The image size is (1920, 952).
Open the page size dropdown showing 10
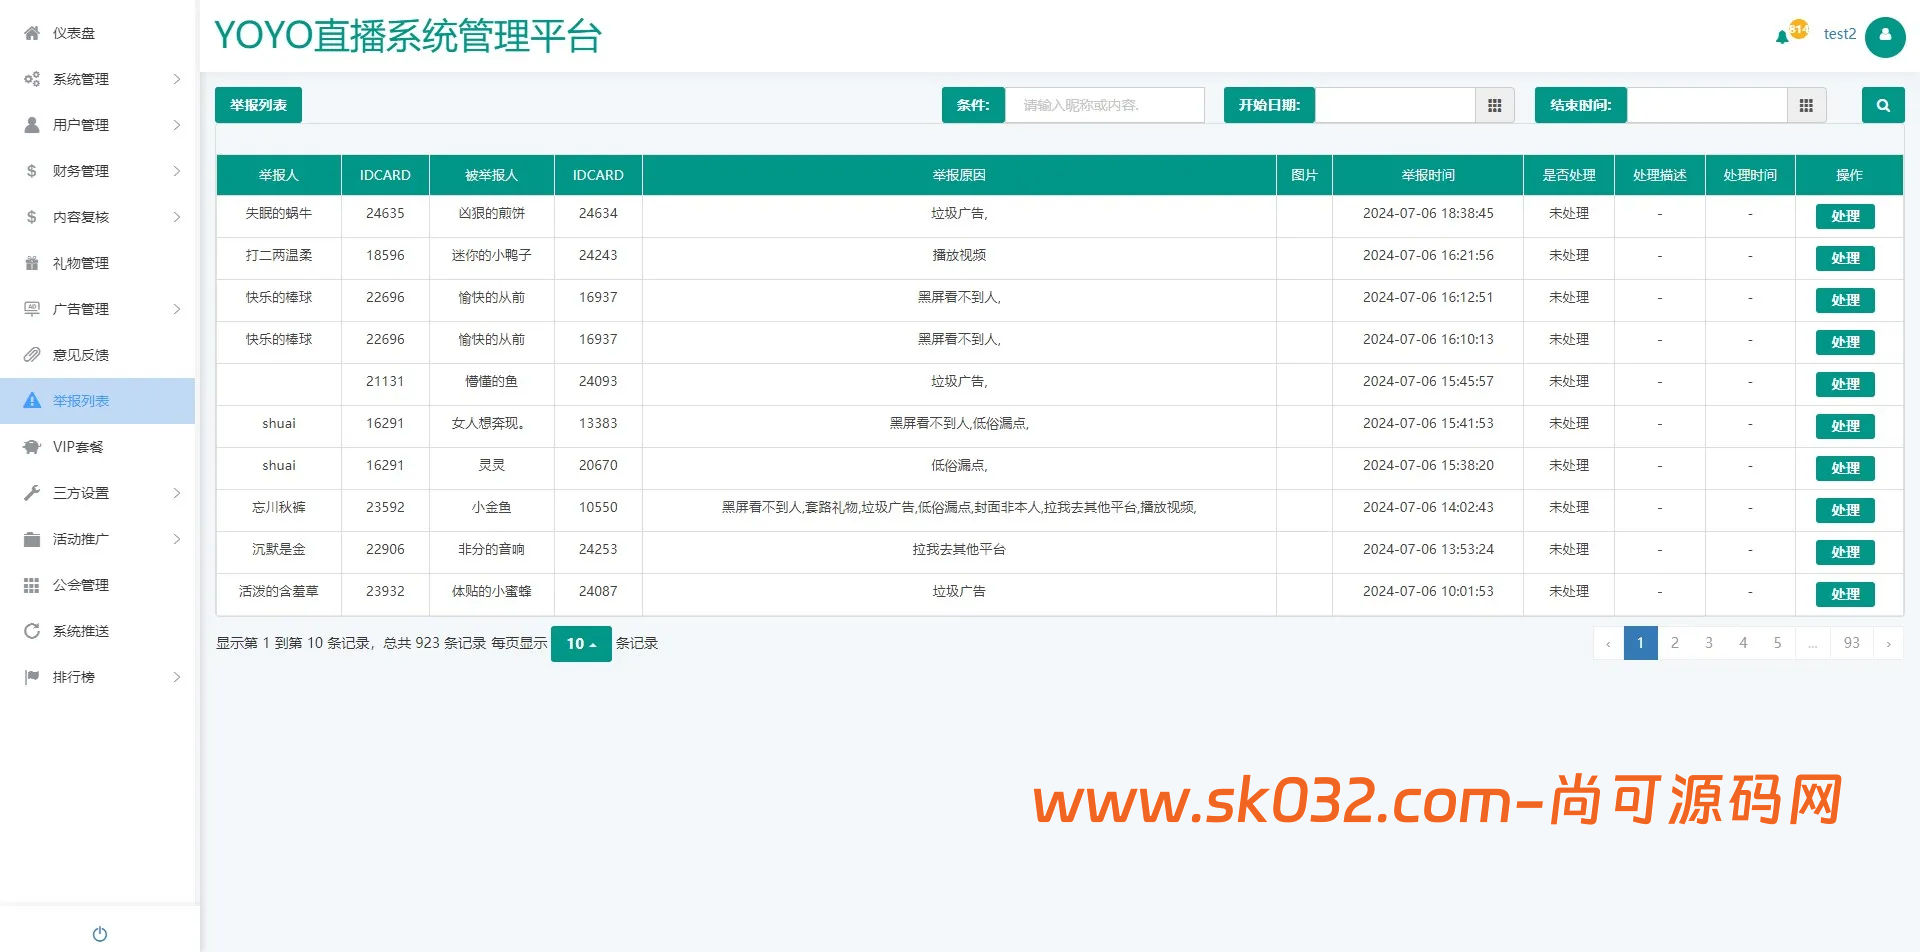tap(580, 644)
